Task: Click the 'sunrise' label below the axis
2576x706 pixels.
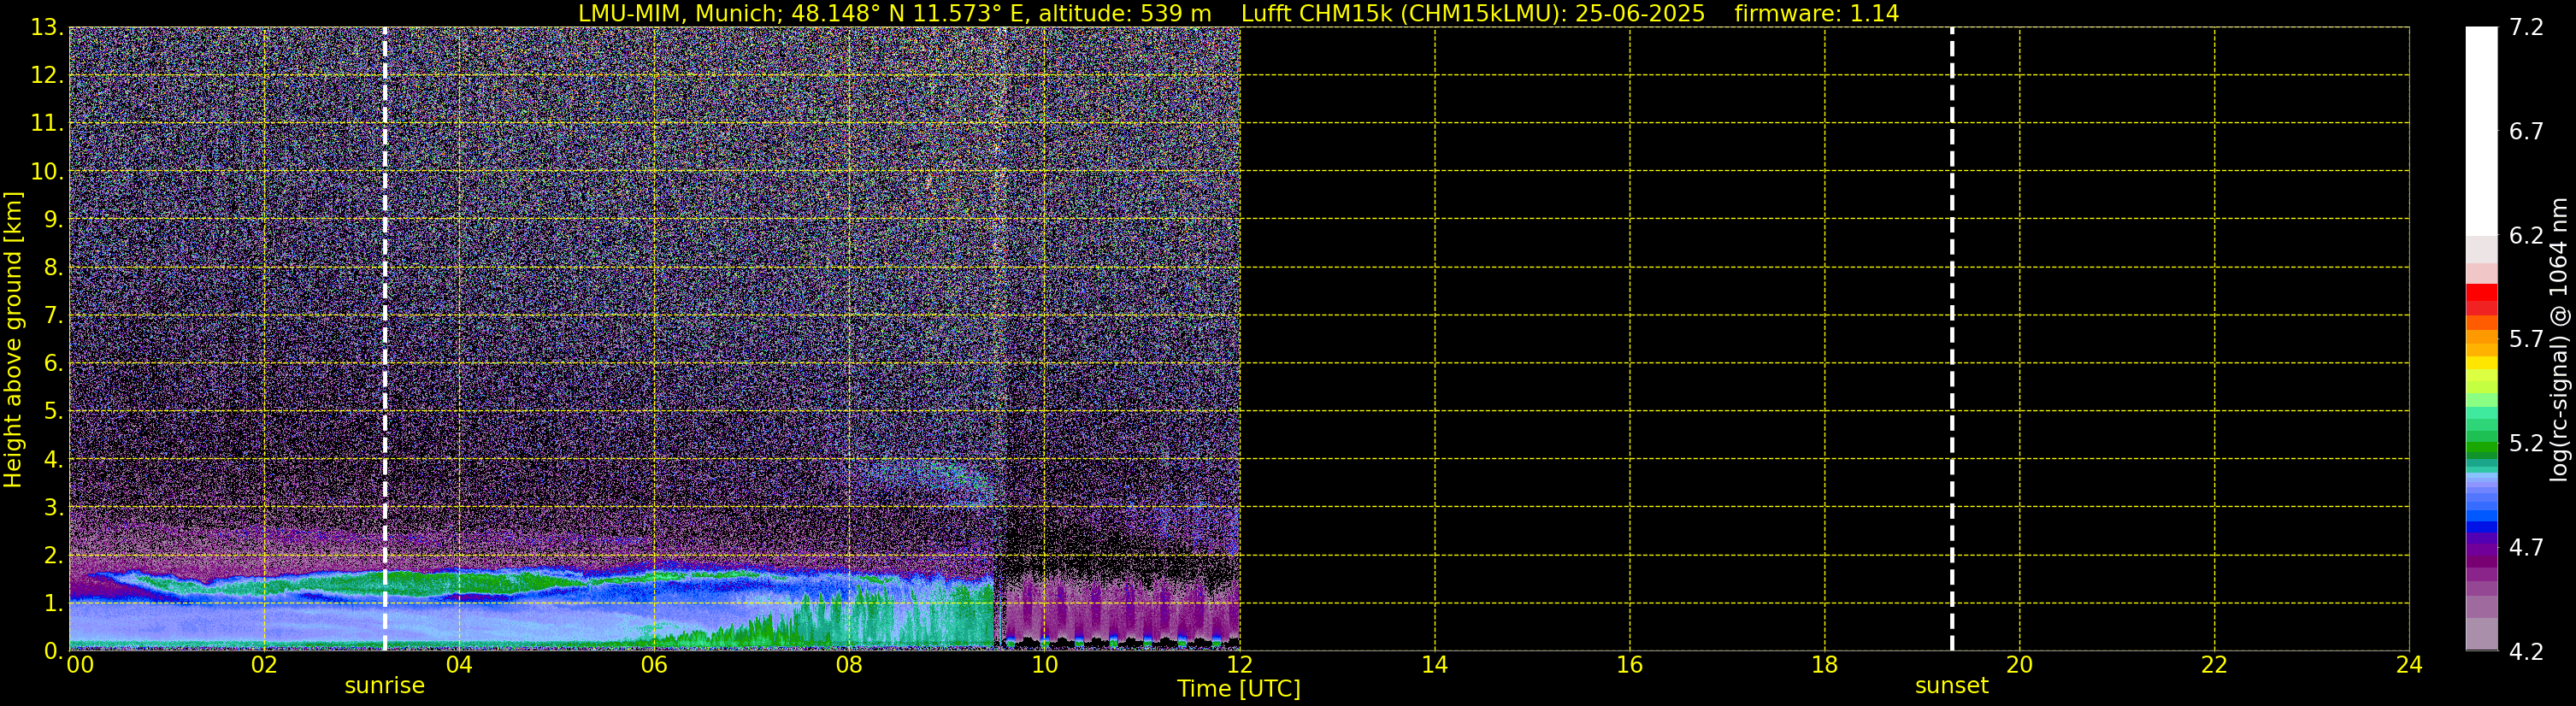Action: point(385,686)
